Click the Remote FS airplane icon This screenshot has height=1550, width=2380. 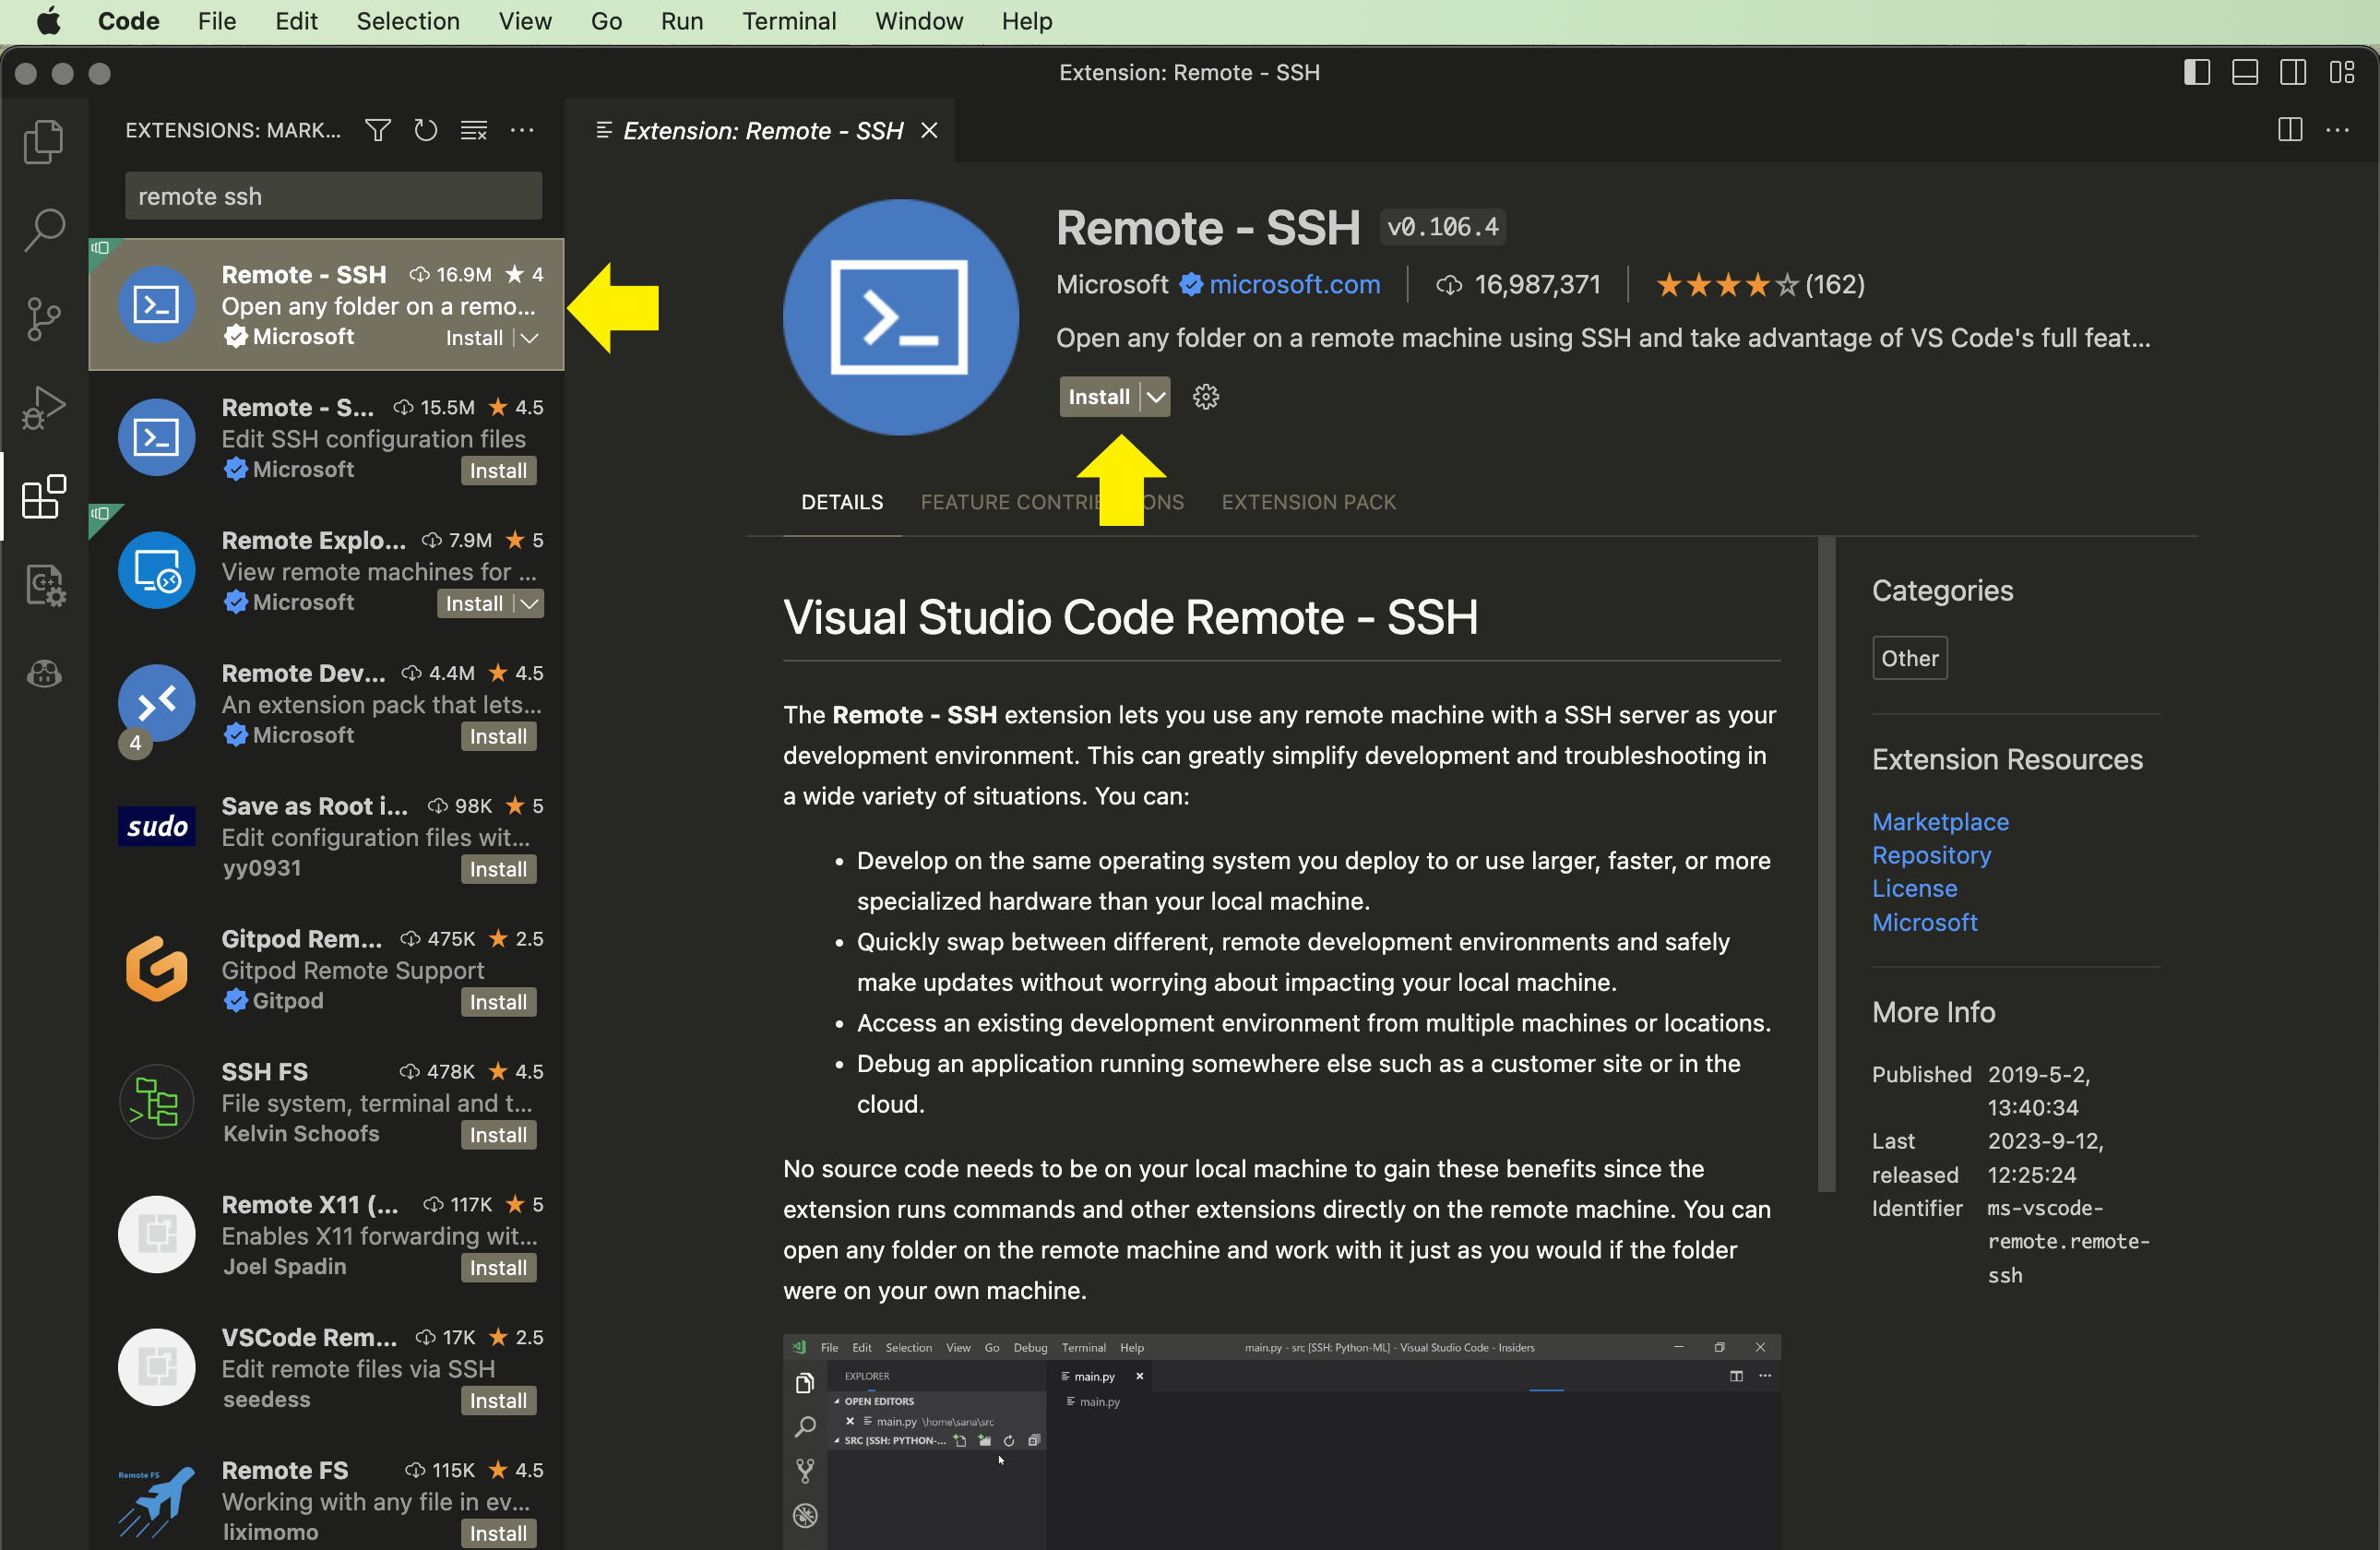pos(156,1500)
